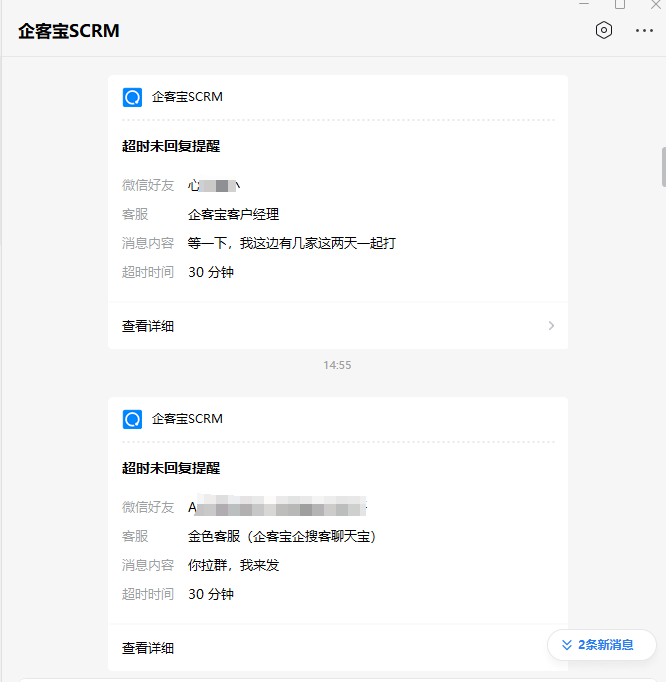Click the sender name 企客宝SCRM on second card
666x682 pixels.
[187, 419]
